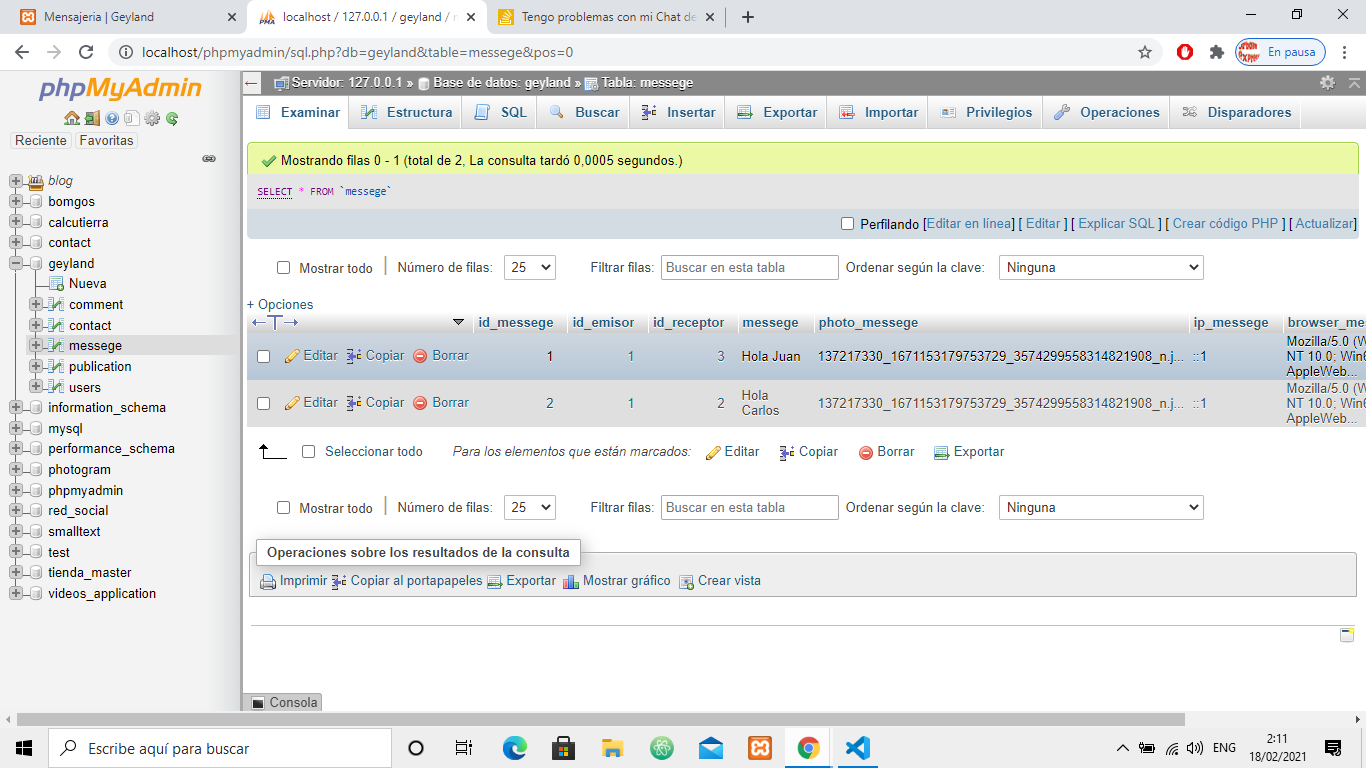Delete the Hola Juan row with Borrar
Screen dimensions: 1366x768
coord(441,356)
